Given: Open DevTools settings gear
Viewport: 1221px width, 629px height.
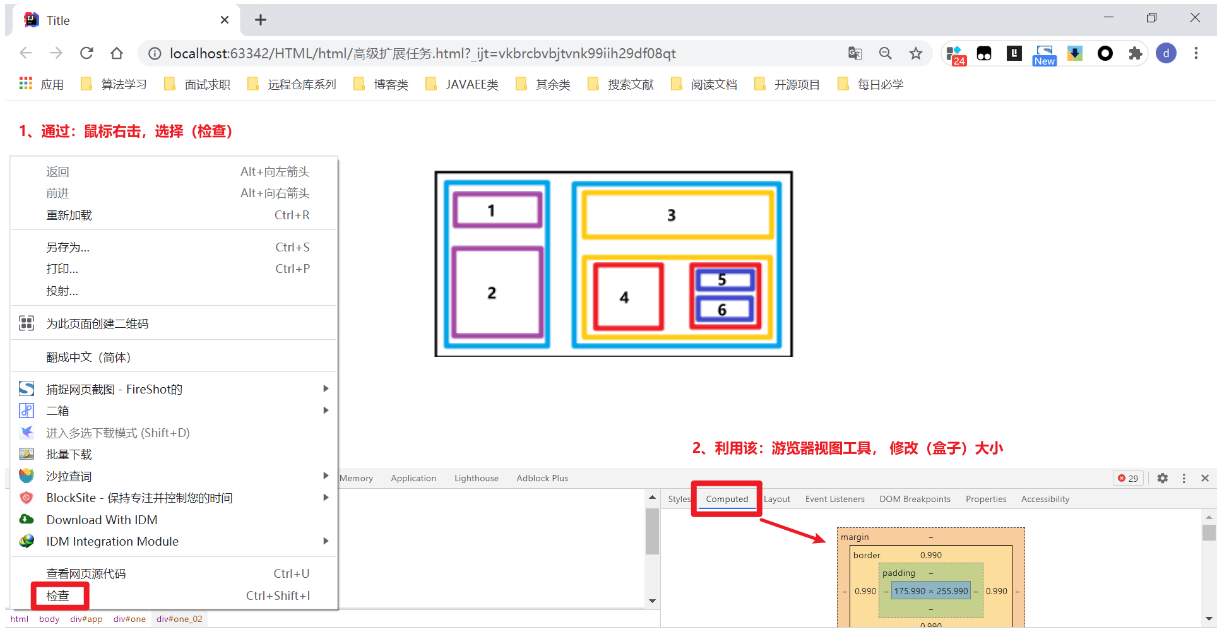Looking at the screenshot, I should 1162,478.
